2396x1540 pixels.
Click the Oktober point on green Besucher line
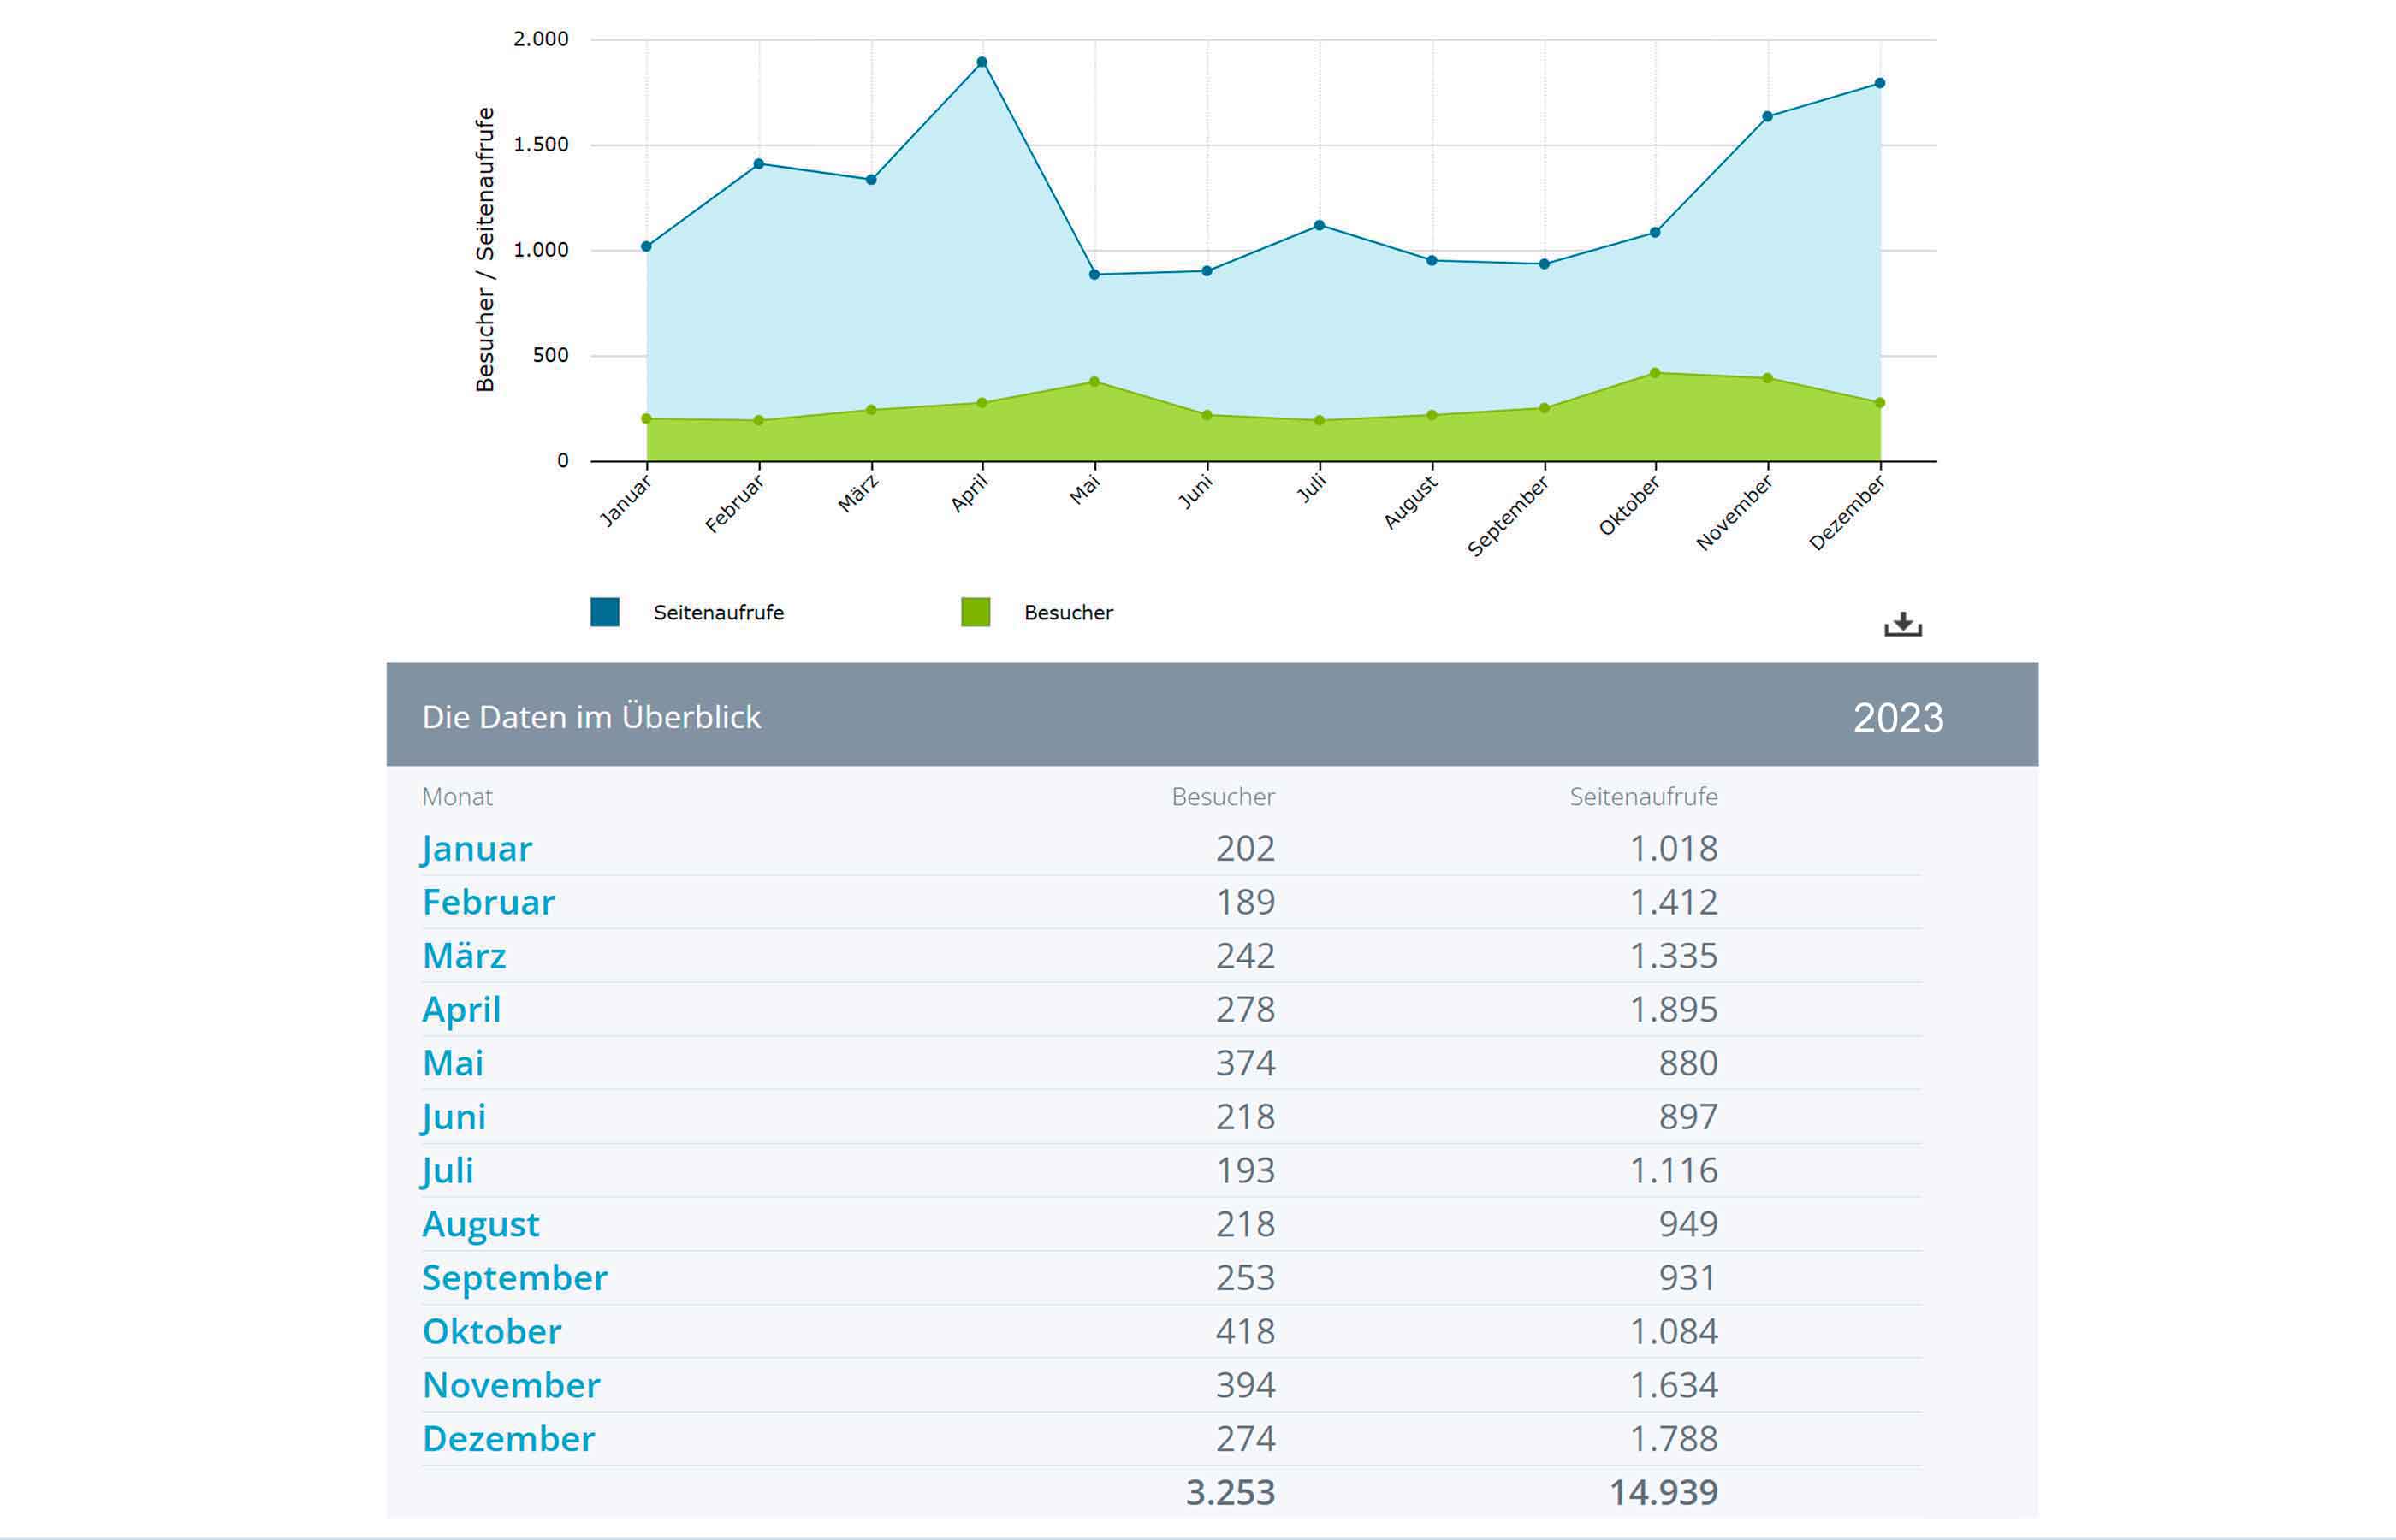[x=1655, y=373]
